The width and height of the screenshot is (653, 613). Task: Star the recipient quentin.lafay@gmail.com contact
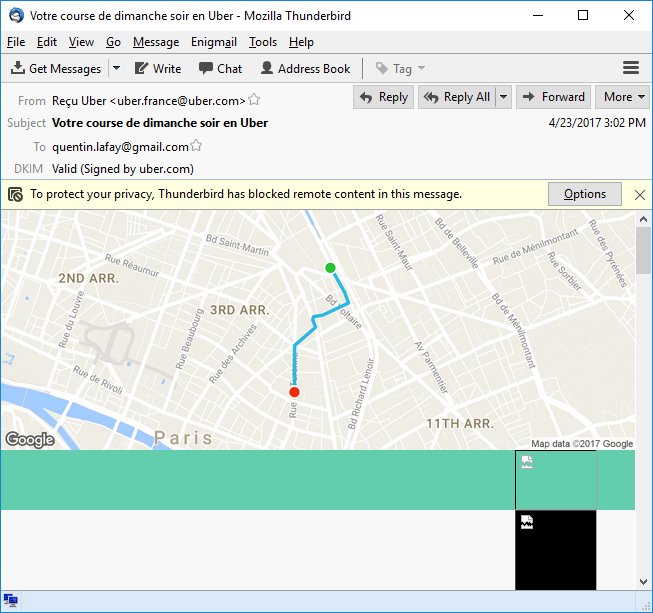(196, 146)
